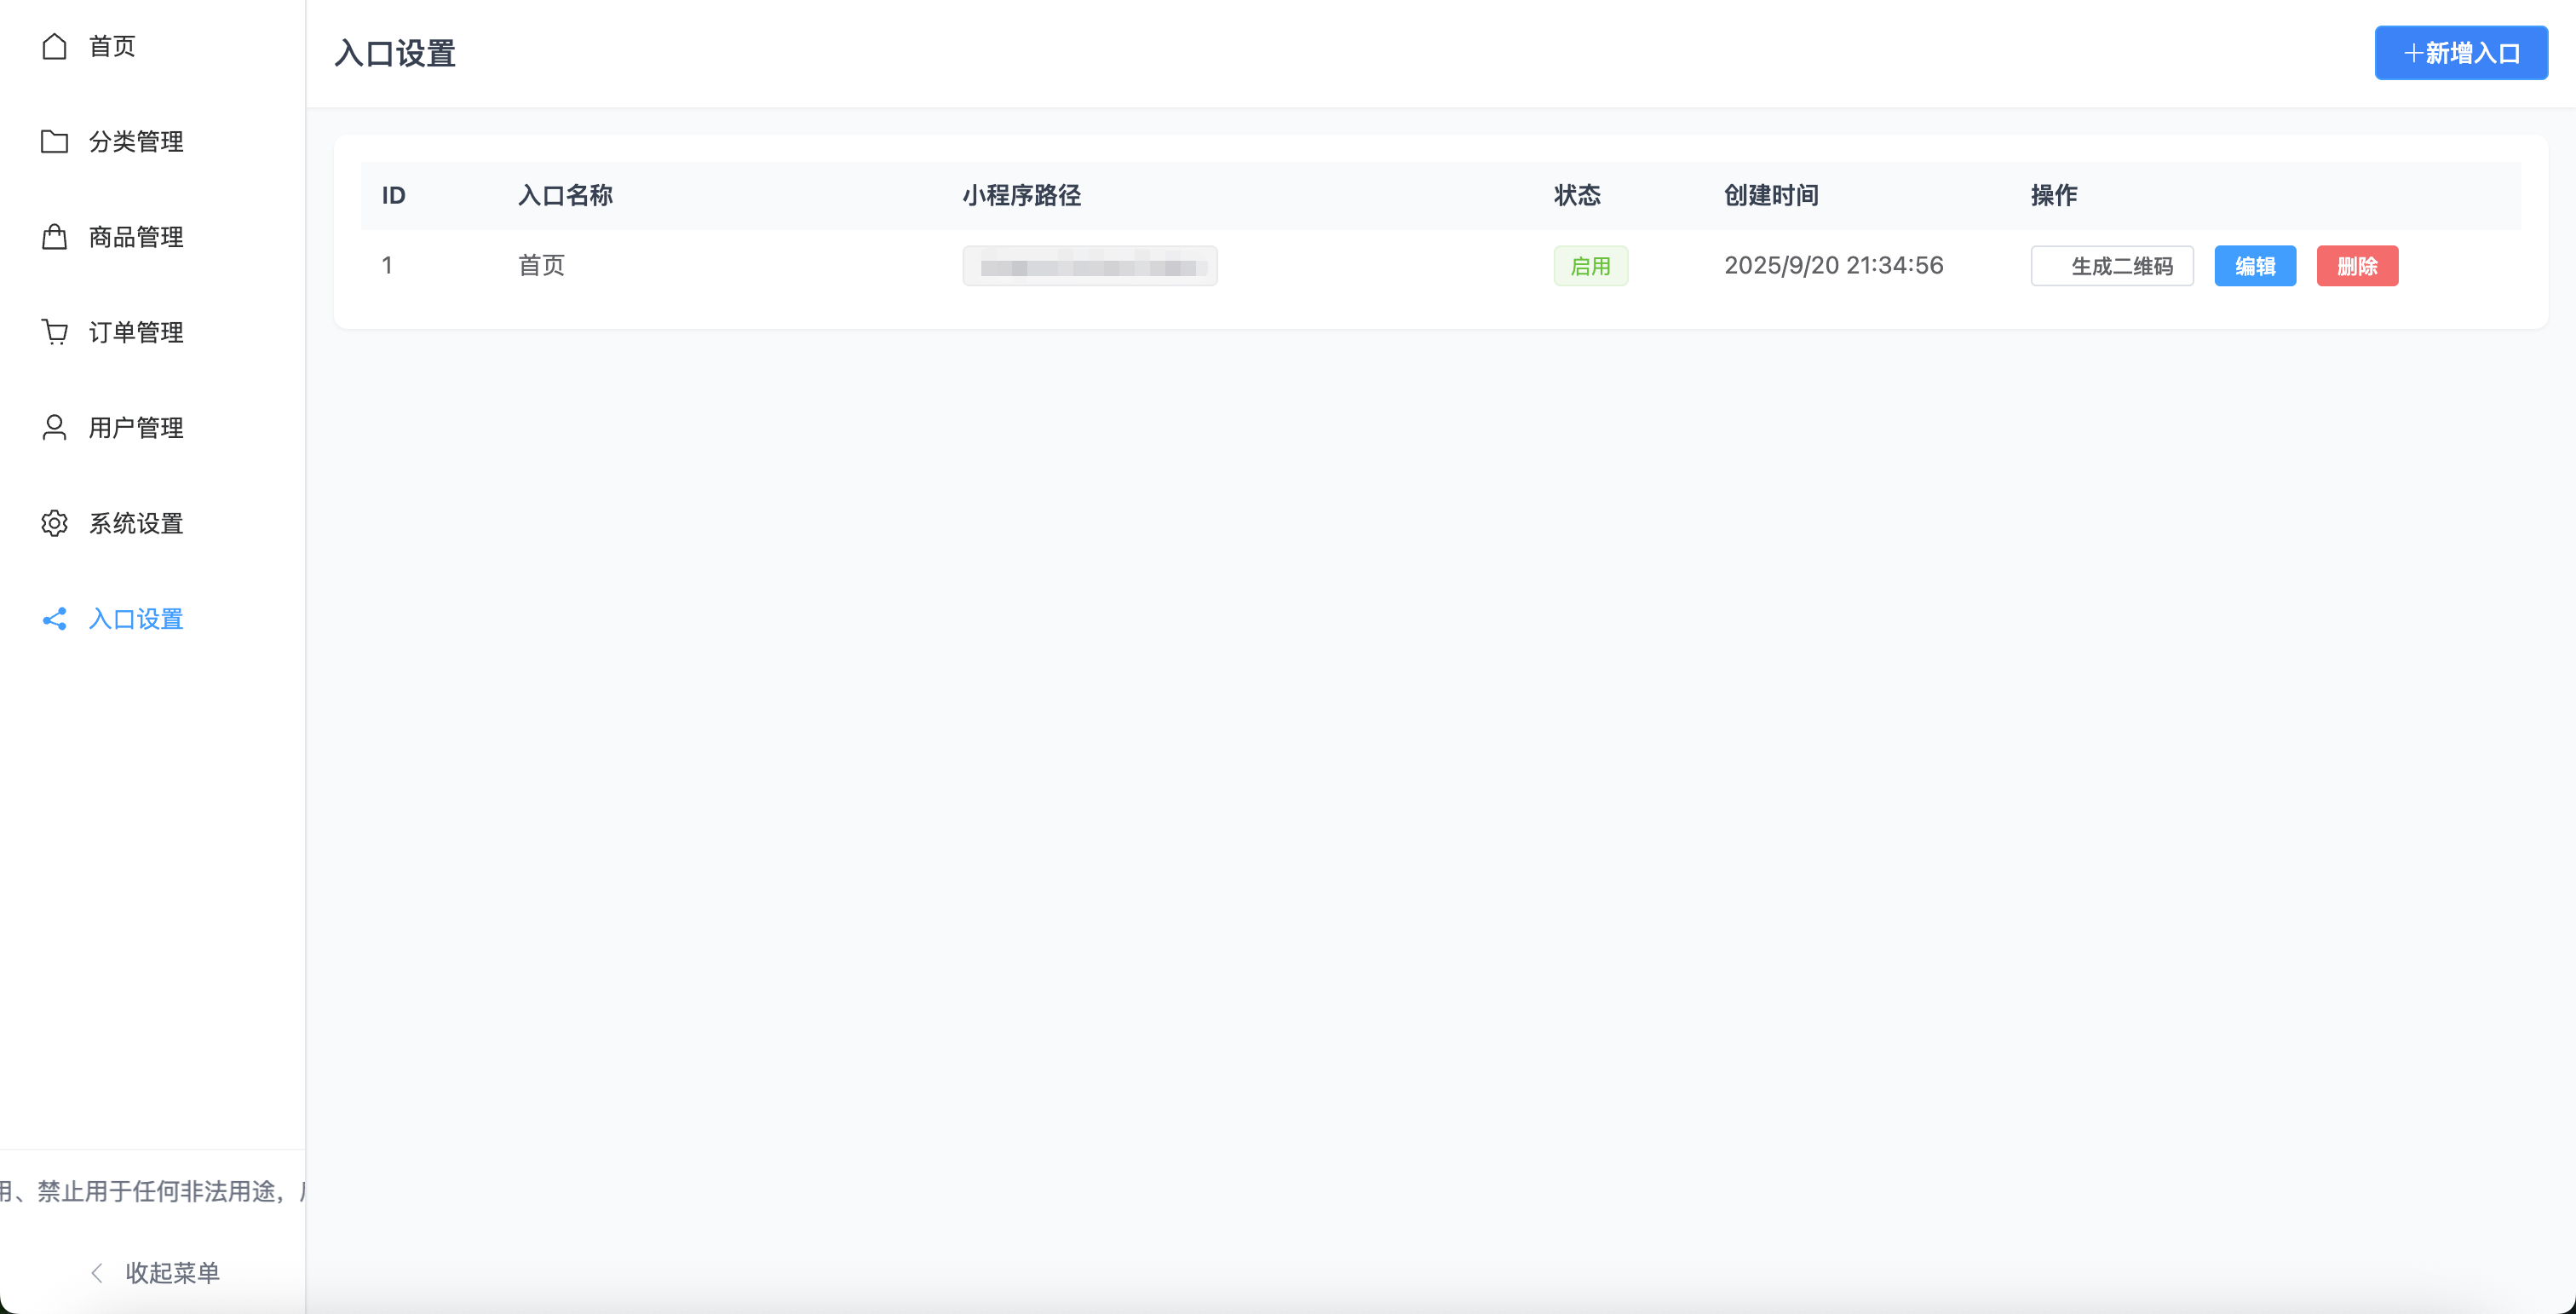Click the ID cell value 1

387,265
